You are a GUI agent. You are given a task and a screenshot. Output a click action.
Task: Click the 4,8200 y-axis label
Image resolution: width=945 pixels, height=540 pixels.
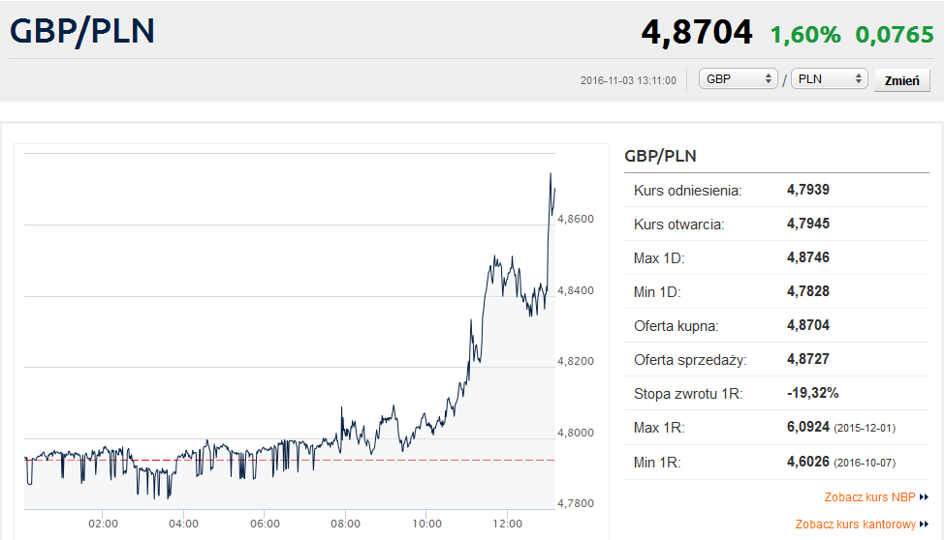576,362
